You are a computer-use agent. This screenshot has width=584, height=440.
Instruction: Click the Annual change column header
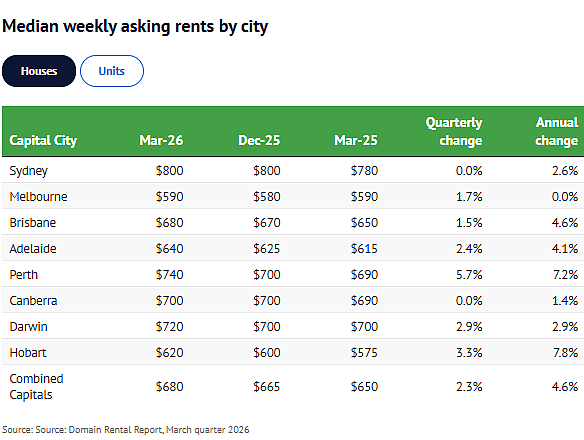coord(557,132)
